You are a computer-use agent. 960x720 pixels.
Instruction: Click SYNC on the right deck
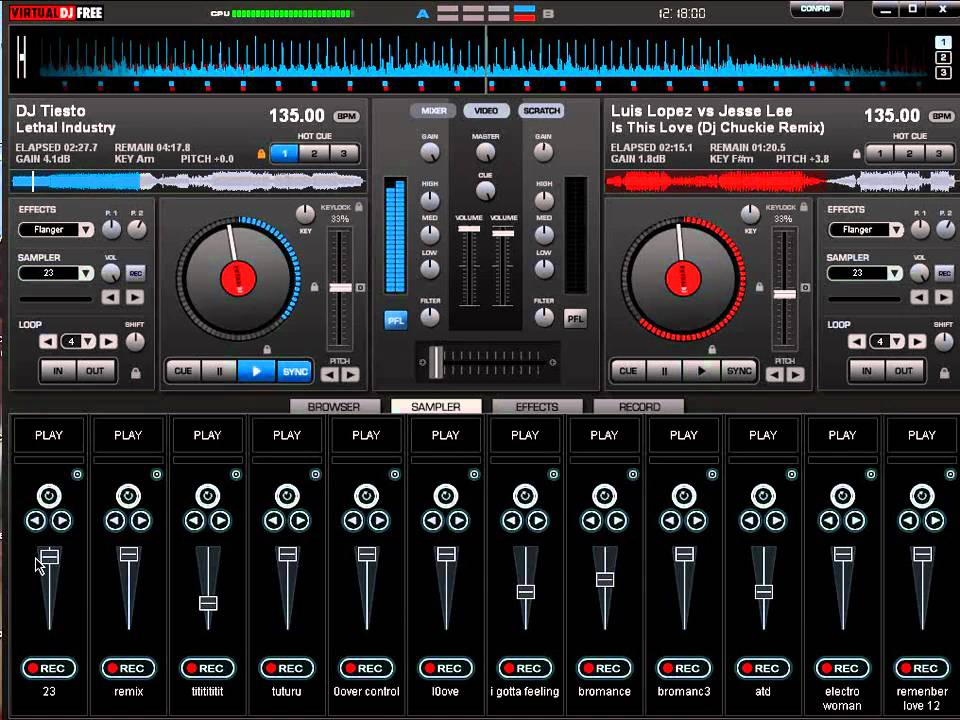[x=739, y=371]
